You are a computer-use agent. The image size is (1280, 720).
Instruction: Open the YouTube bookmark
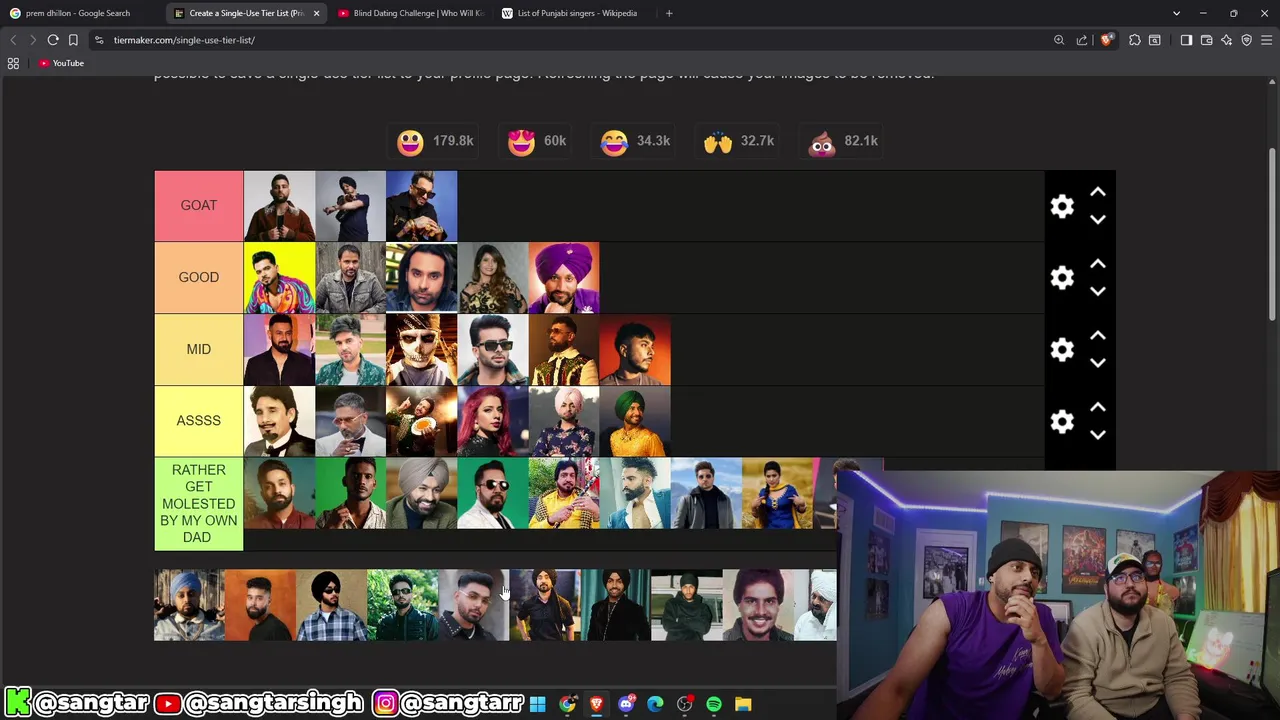pyautogui.click(x=61, y=63)
